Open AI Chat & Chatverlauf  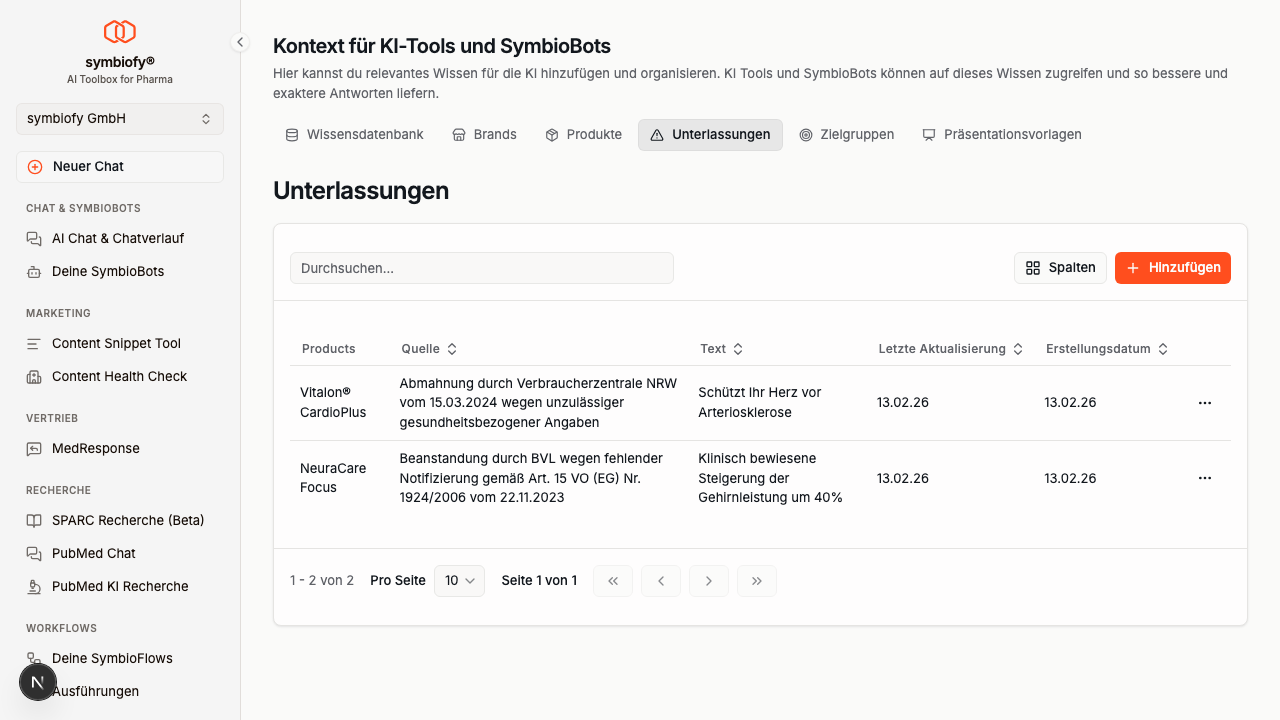(x=117, y=238)
